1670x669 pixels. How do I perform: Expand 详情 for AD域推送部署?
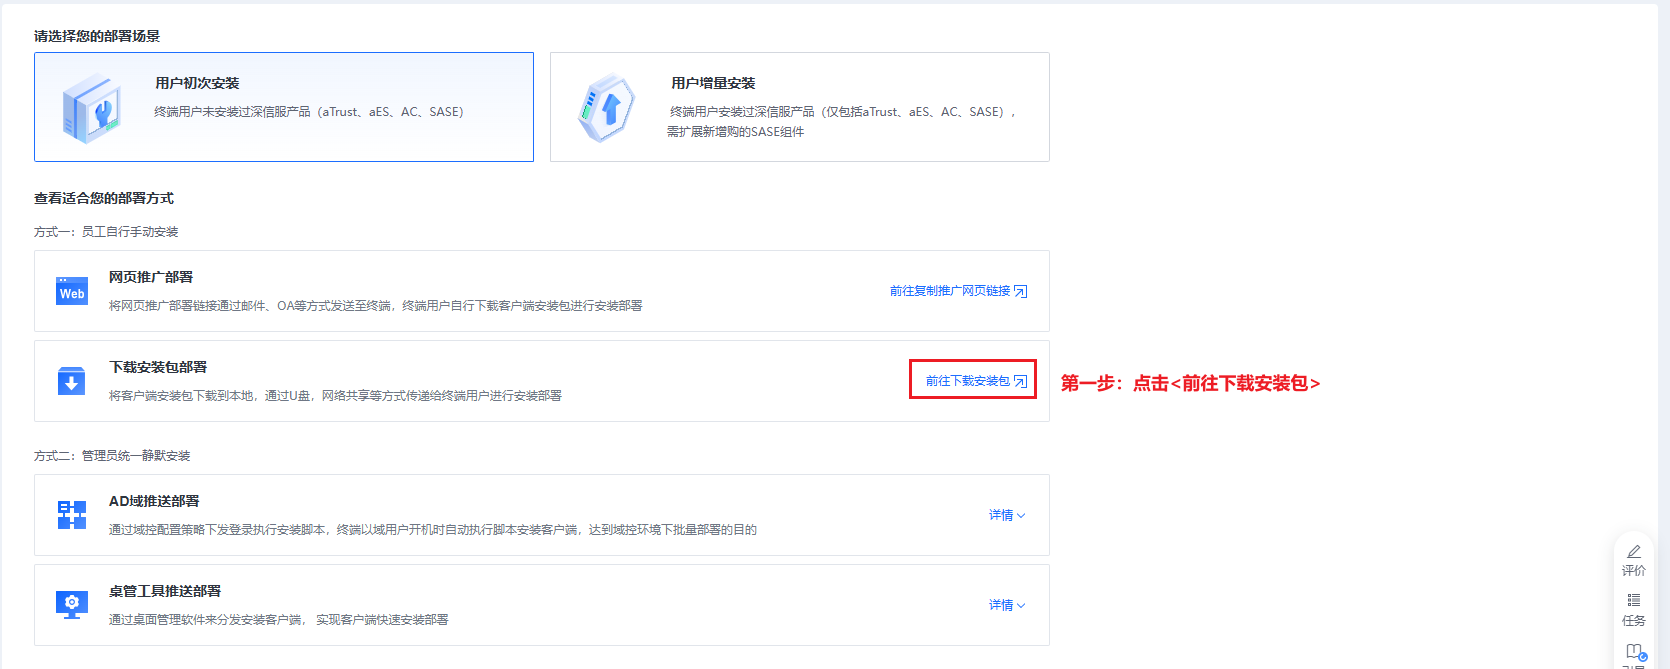[1006, 515]
